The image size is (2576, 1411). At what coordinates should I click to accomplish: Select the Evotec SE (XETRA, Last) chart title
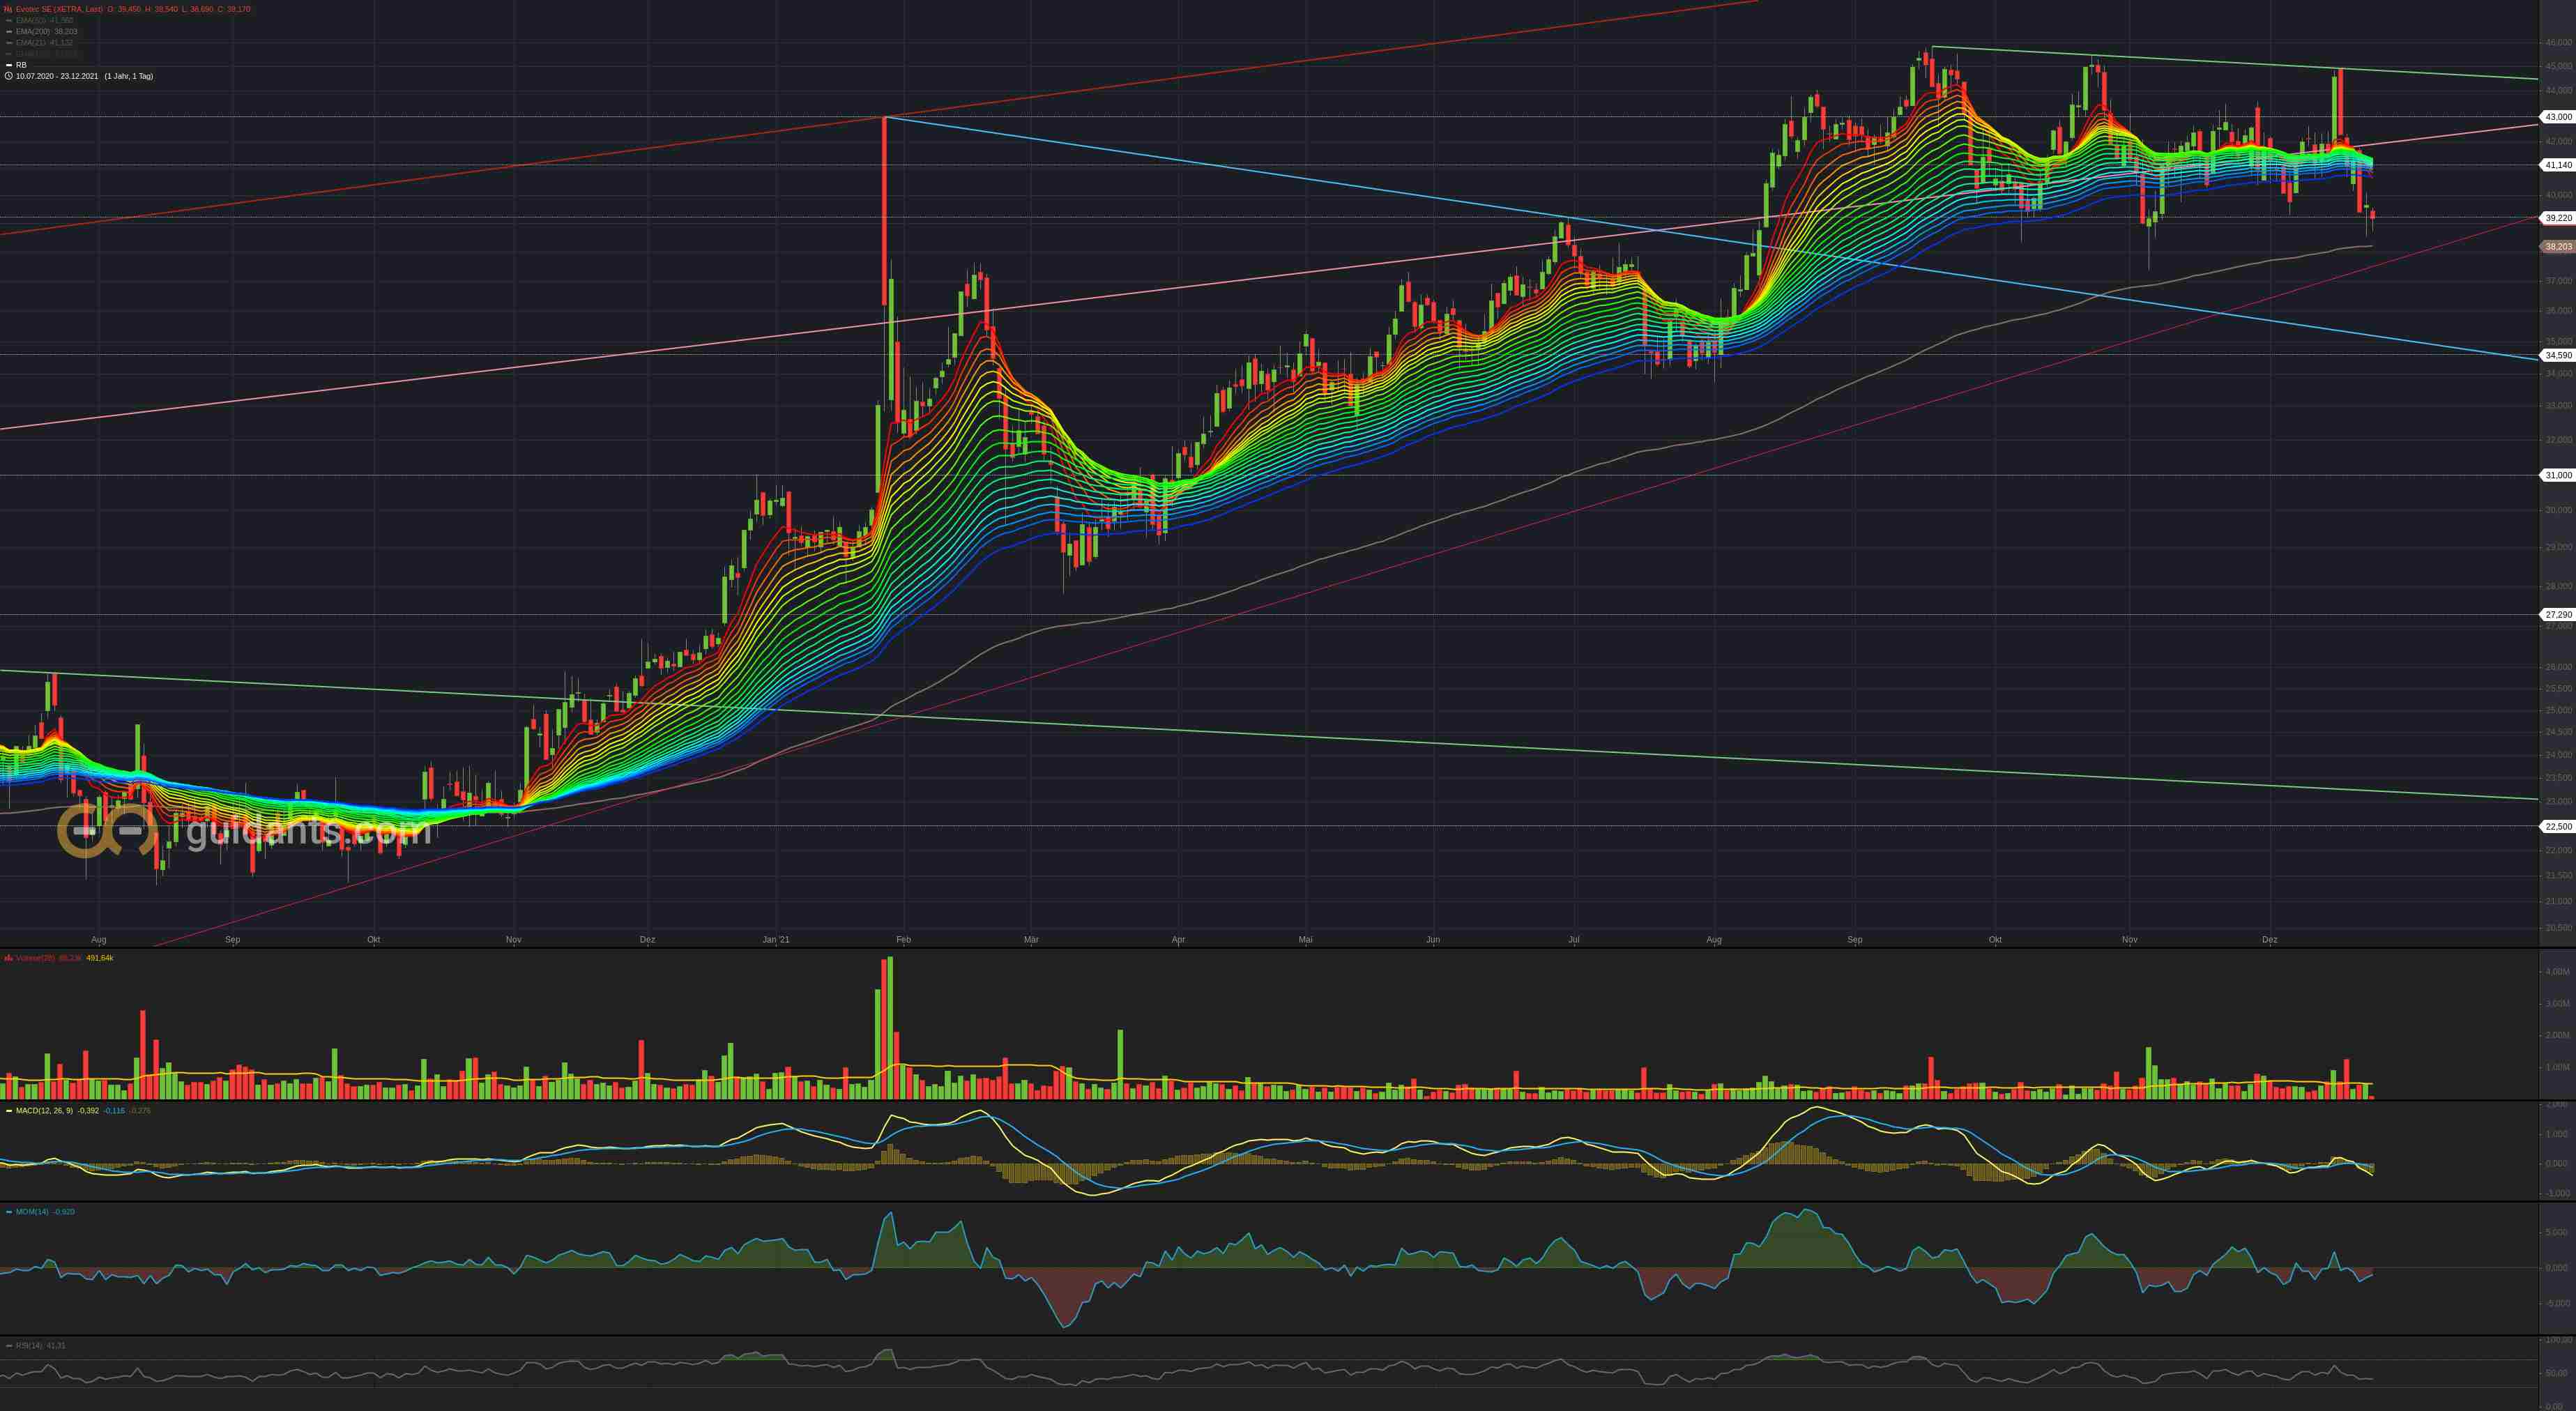click(x=45, y=8)
